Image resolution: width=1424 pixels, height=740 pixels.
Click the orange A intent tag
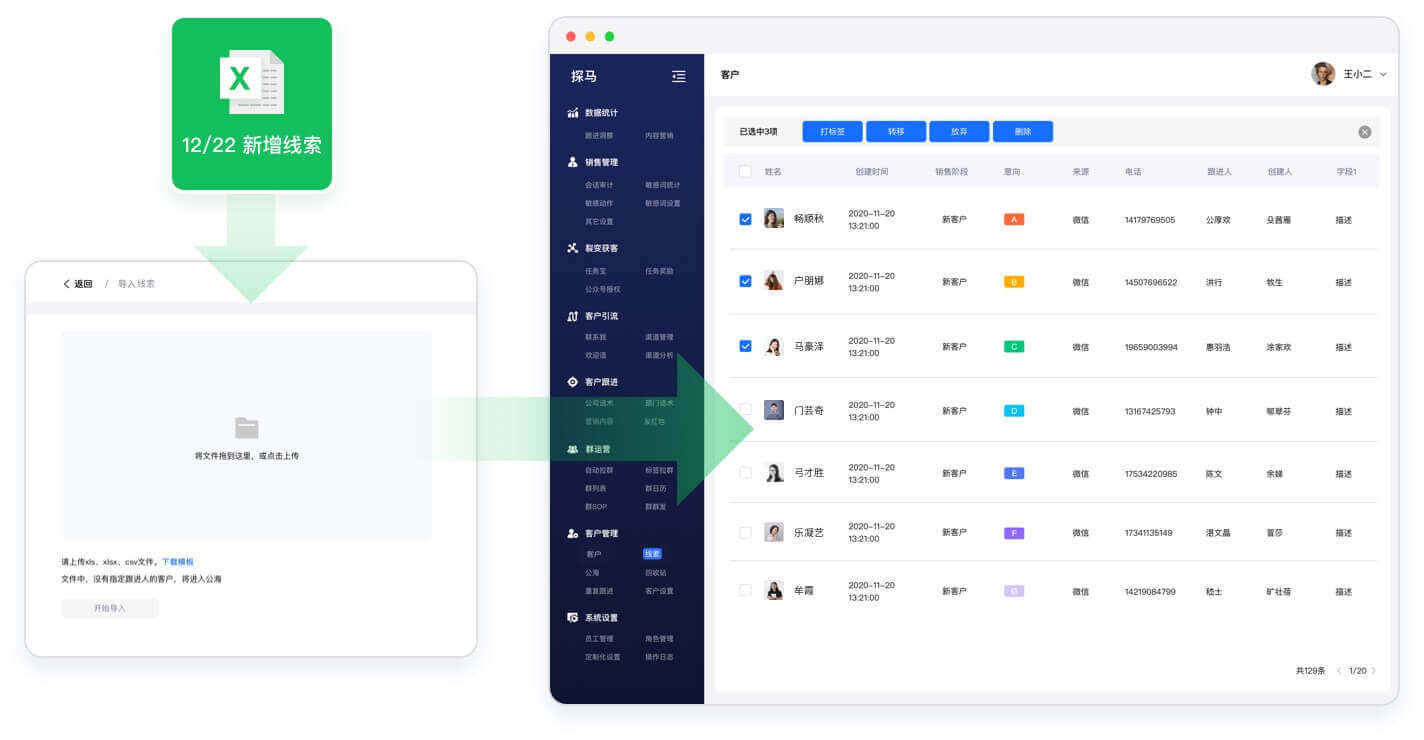point(1014,219)
